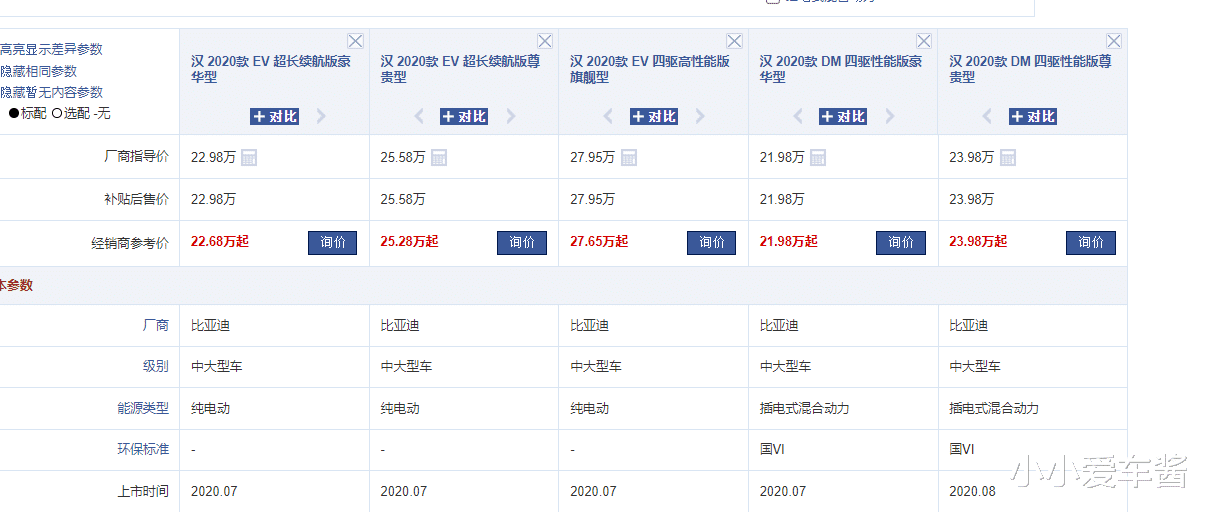Select the red 27.65万起 dealer price

click(x=599, y=241)
